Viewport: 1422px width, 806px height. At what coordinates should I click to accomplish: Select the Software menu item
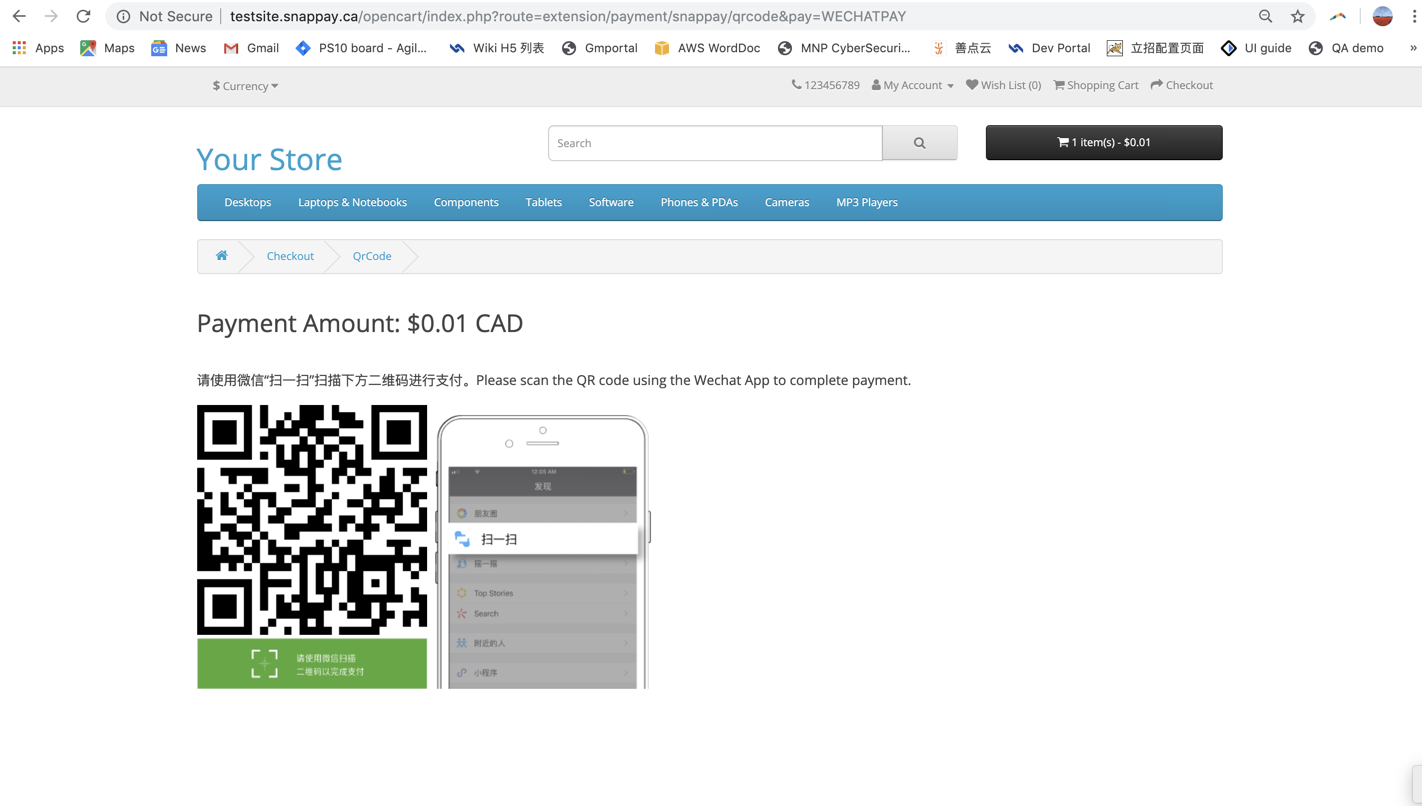click(x=611, y=202)
